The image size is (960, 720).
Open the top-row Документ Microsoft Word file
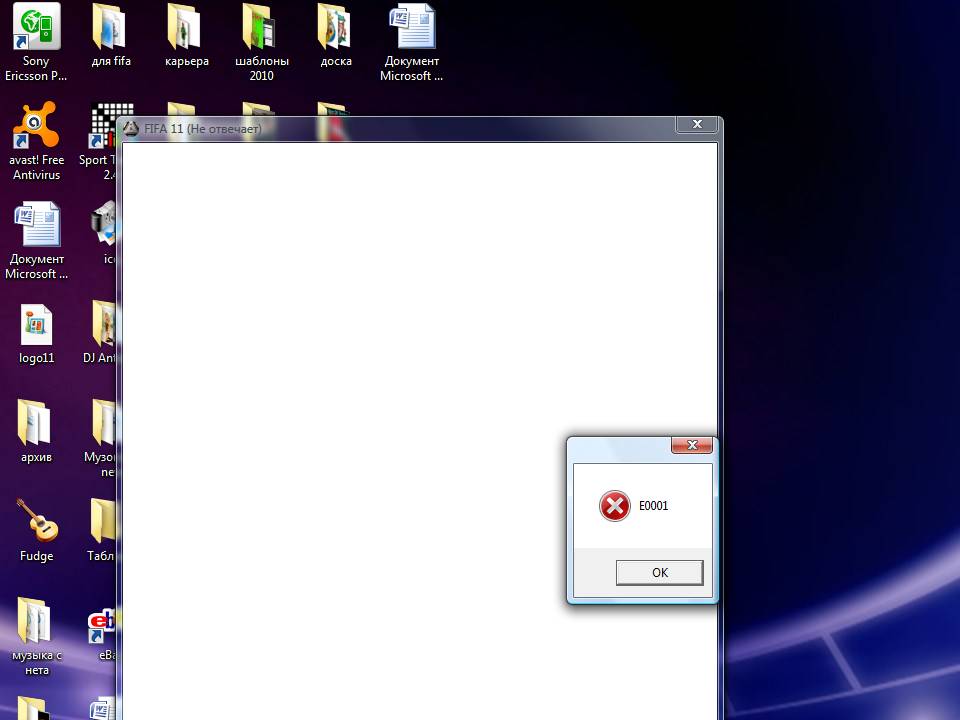click(411, 42)
